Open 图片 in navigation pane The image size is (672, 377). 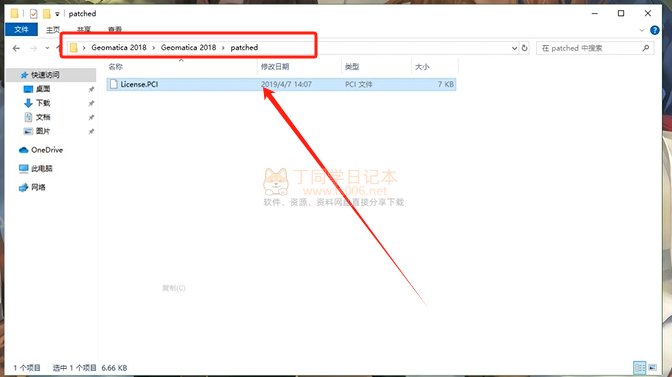[43, 132]
